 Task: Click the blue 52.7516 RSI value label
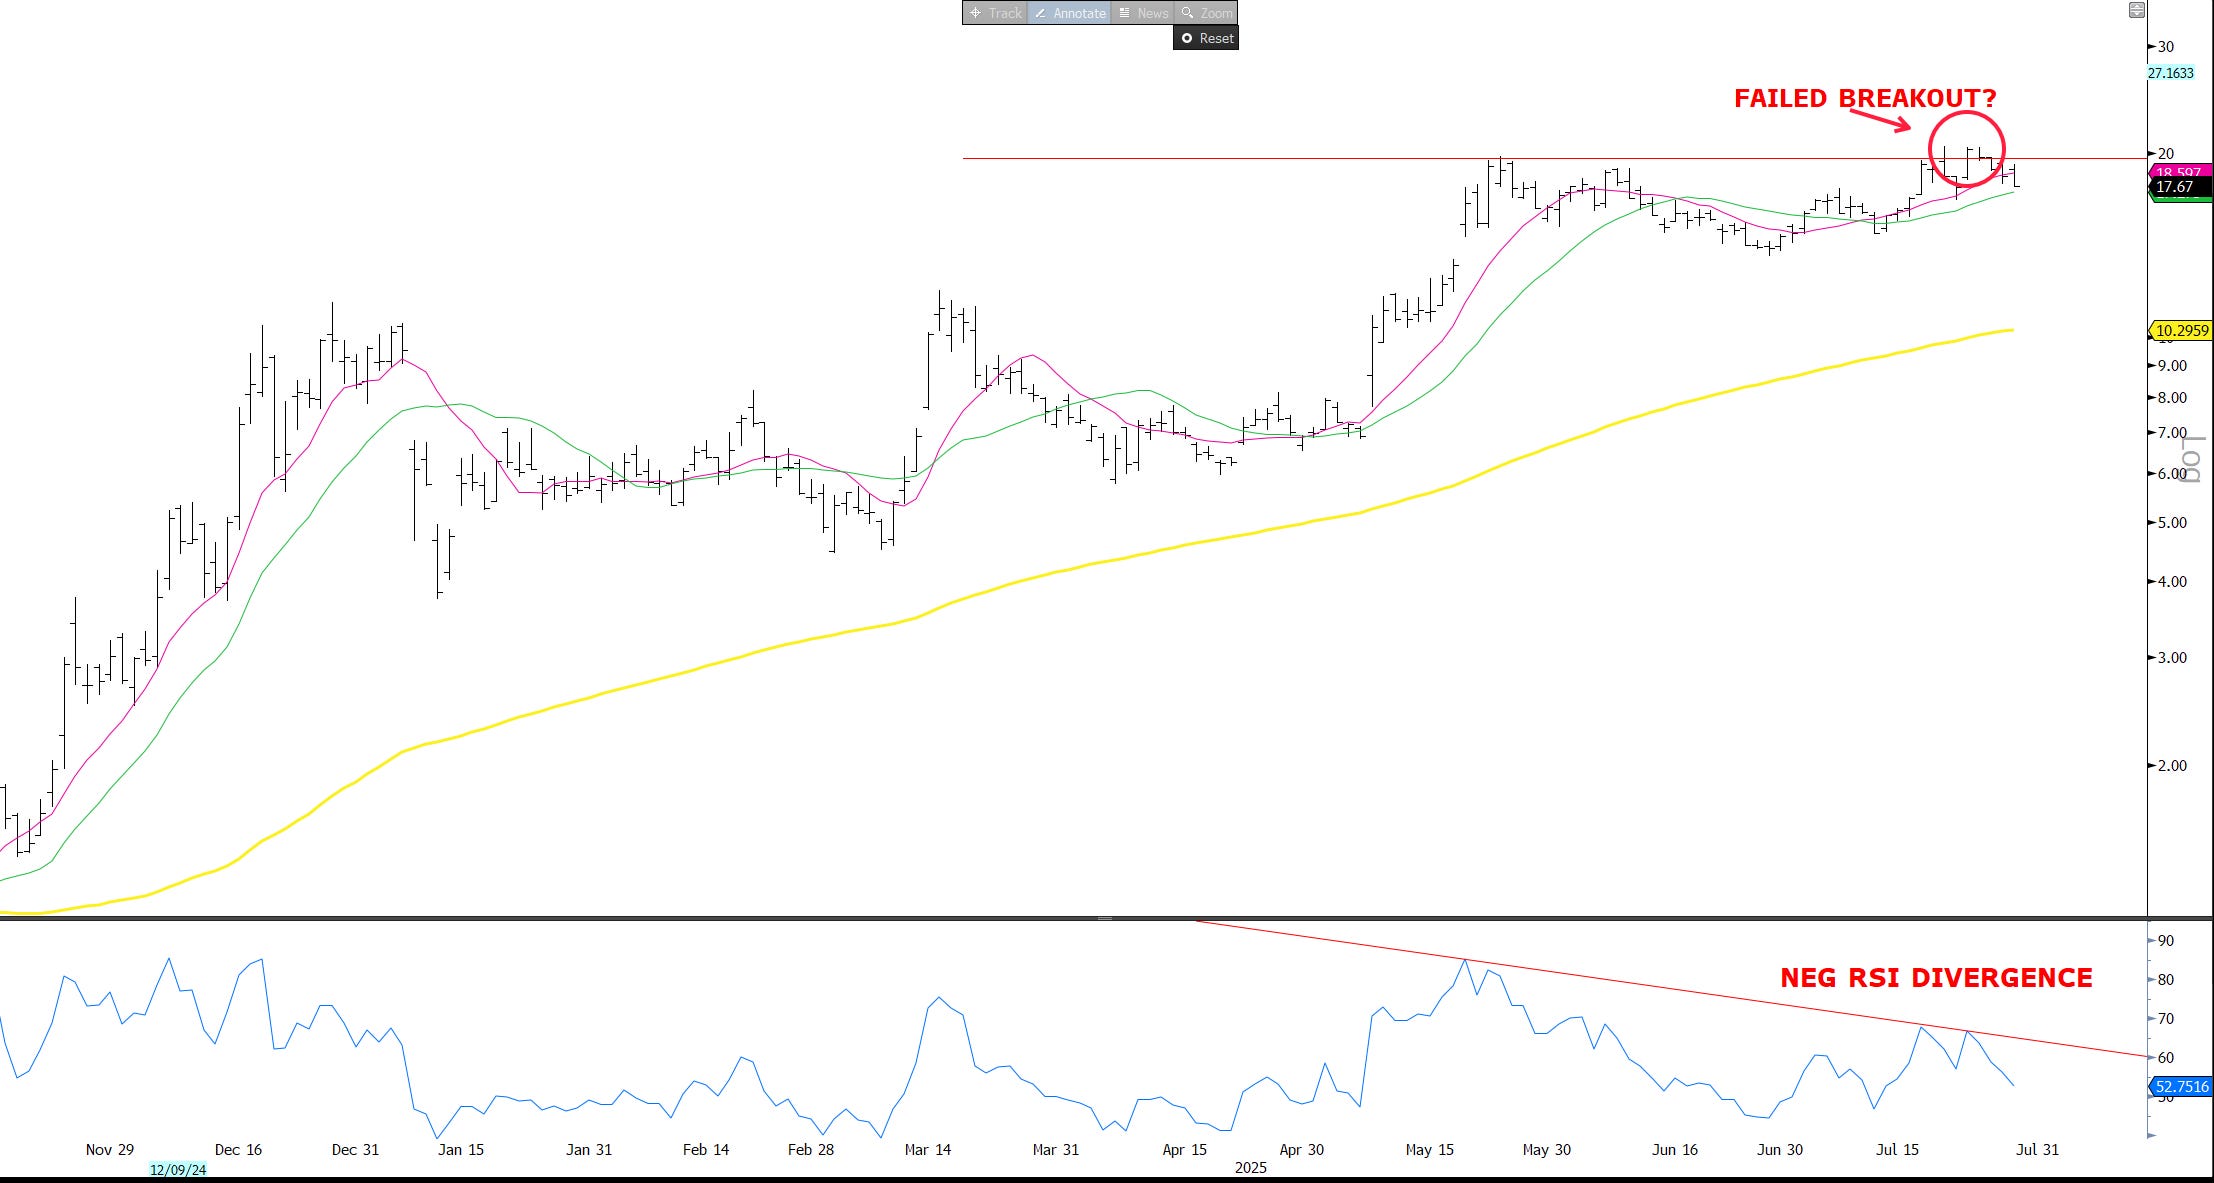[2181, 1086]
